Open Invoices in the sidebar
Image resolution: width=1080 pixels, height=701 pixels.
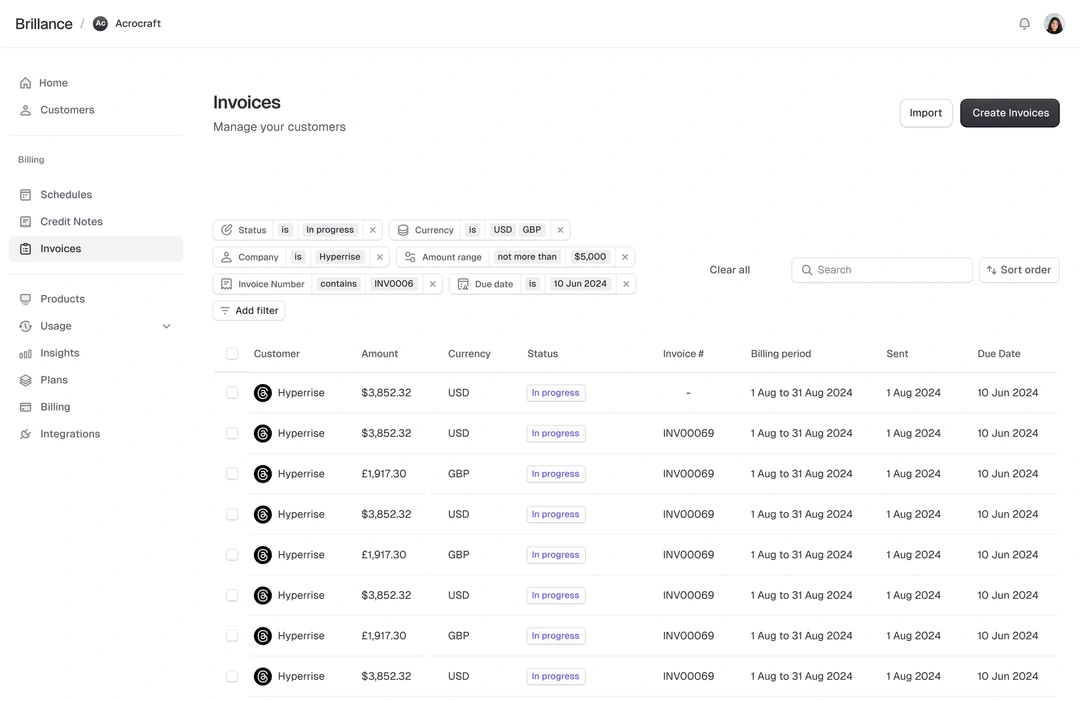96,249
